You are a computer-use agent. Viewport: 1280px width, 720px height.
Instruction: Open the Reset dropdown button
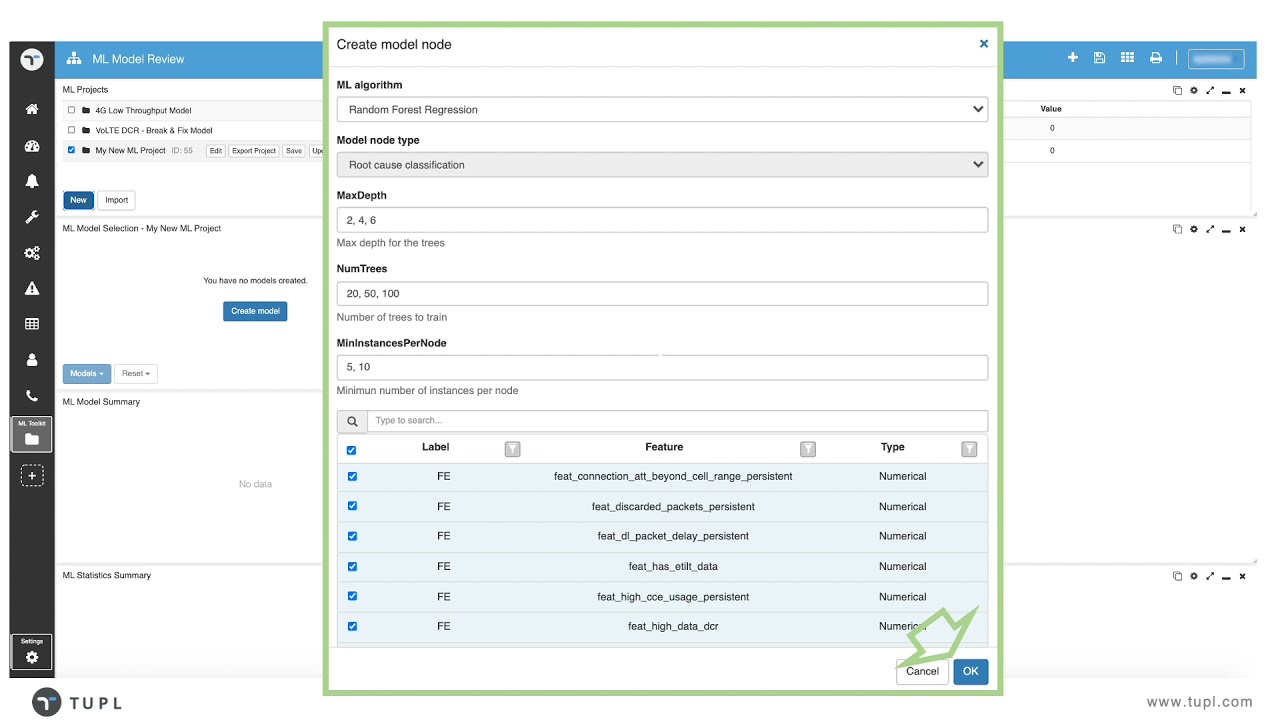pyautogui.click(x=135, y=373)
